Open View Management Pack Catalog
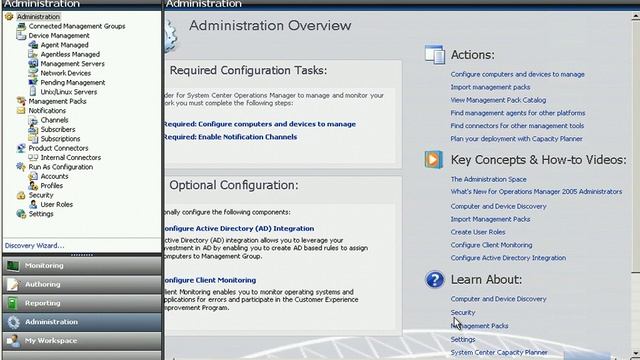The image size is (640, 360). click(498, 100)
